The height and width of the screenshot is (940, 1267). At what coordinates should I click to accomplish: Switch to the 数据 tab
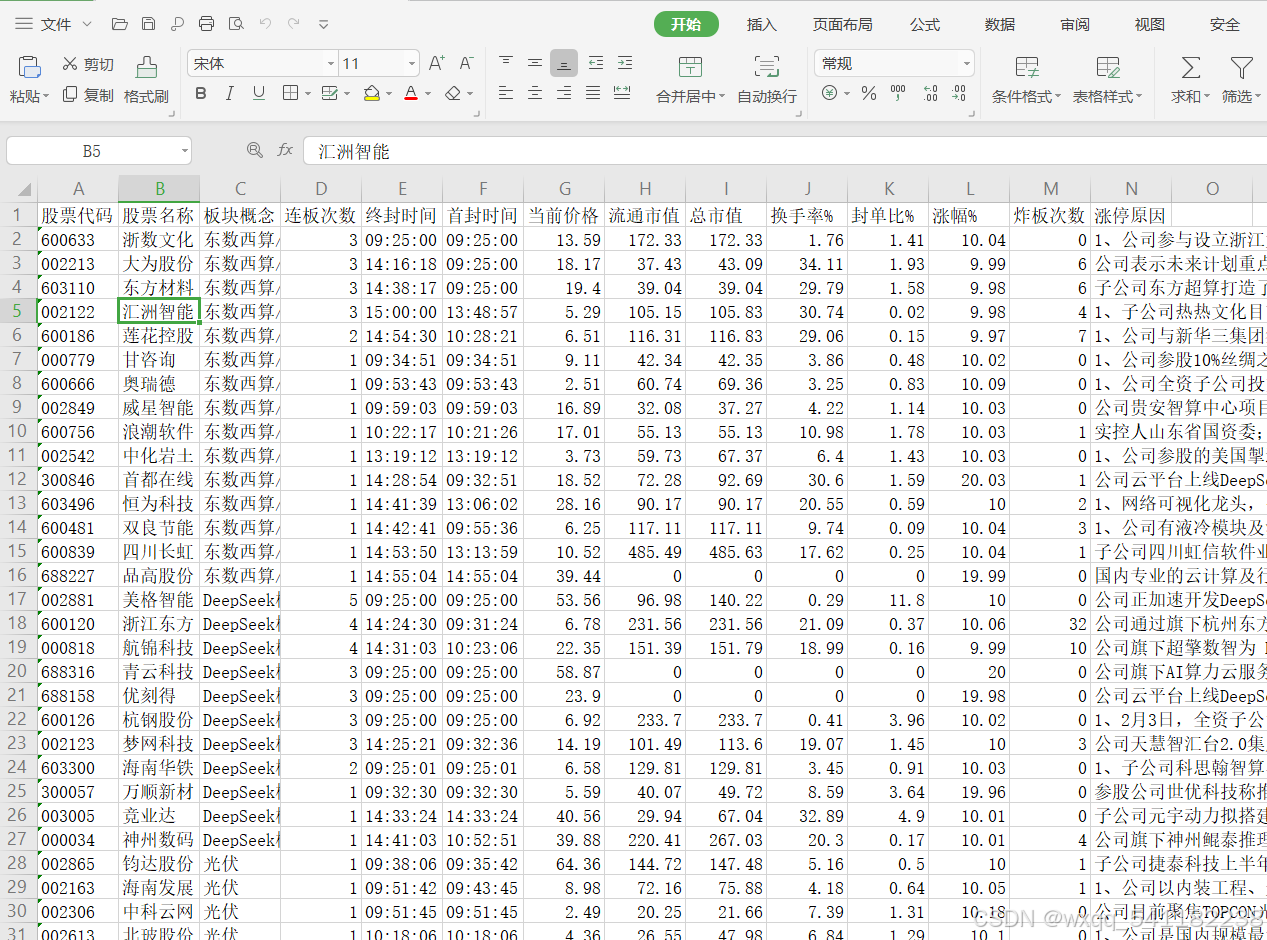click(x=1000, y=24)
